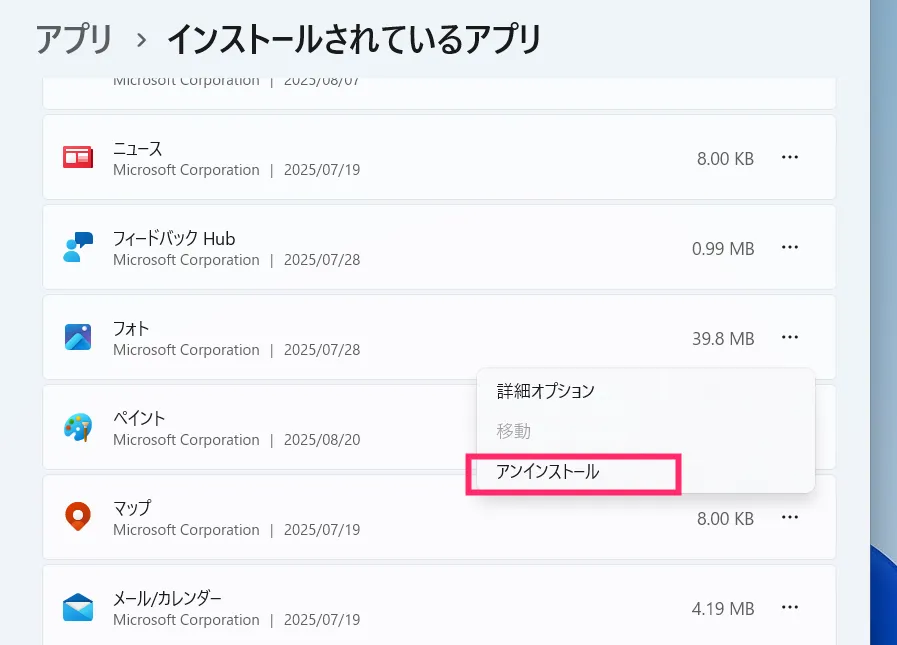
Task: Click the 0.99 MB size value
Action: tap(723, 249)
